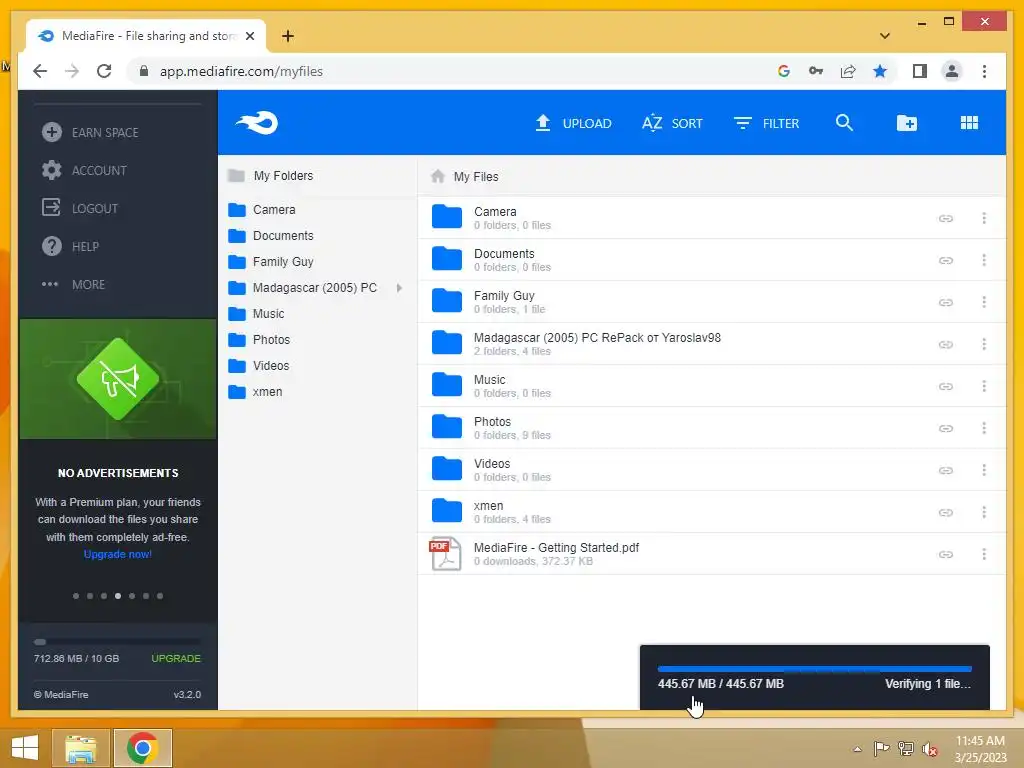
Task: Copy share link for Documents folder
Action: click(946, 261)
